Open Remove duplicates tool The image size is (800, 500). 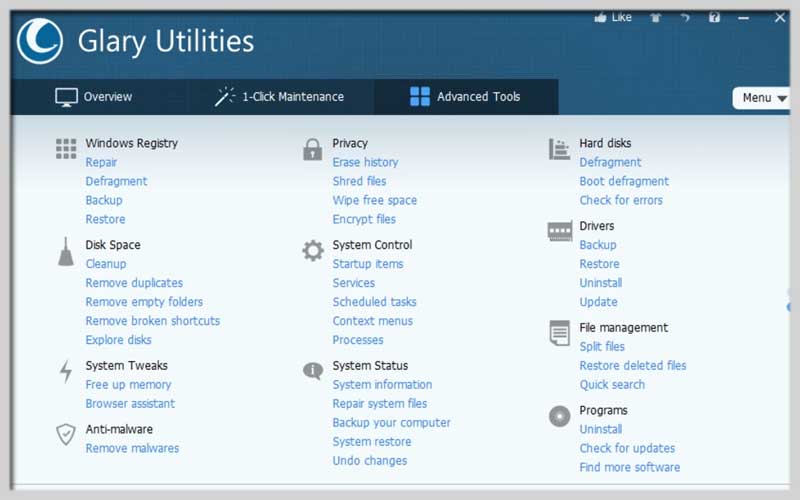(134, 283)
